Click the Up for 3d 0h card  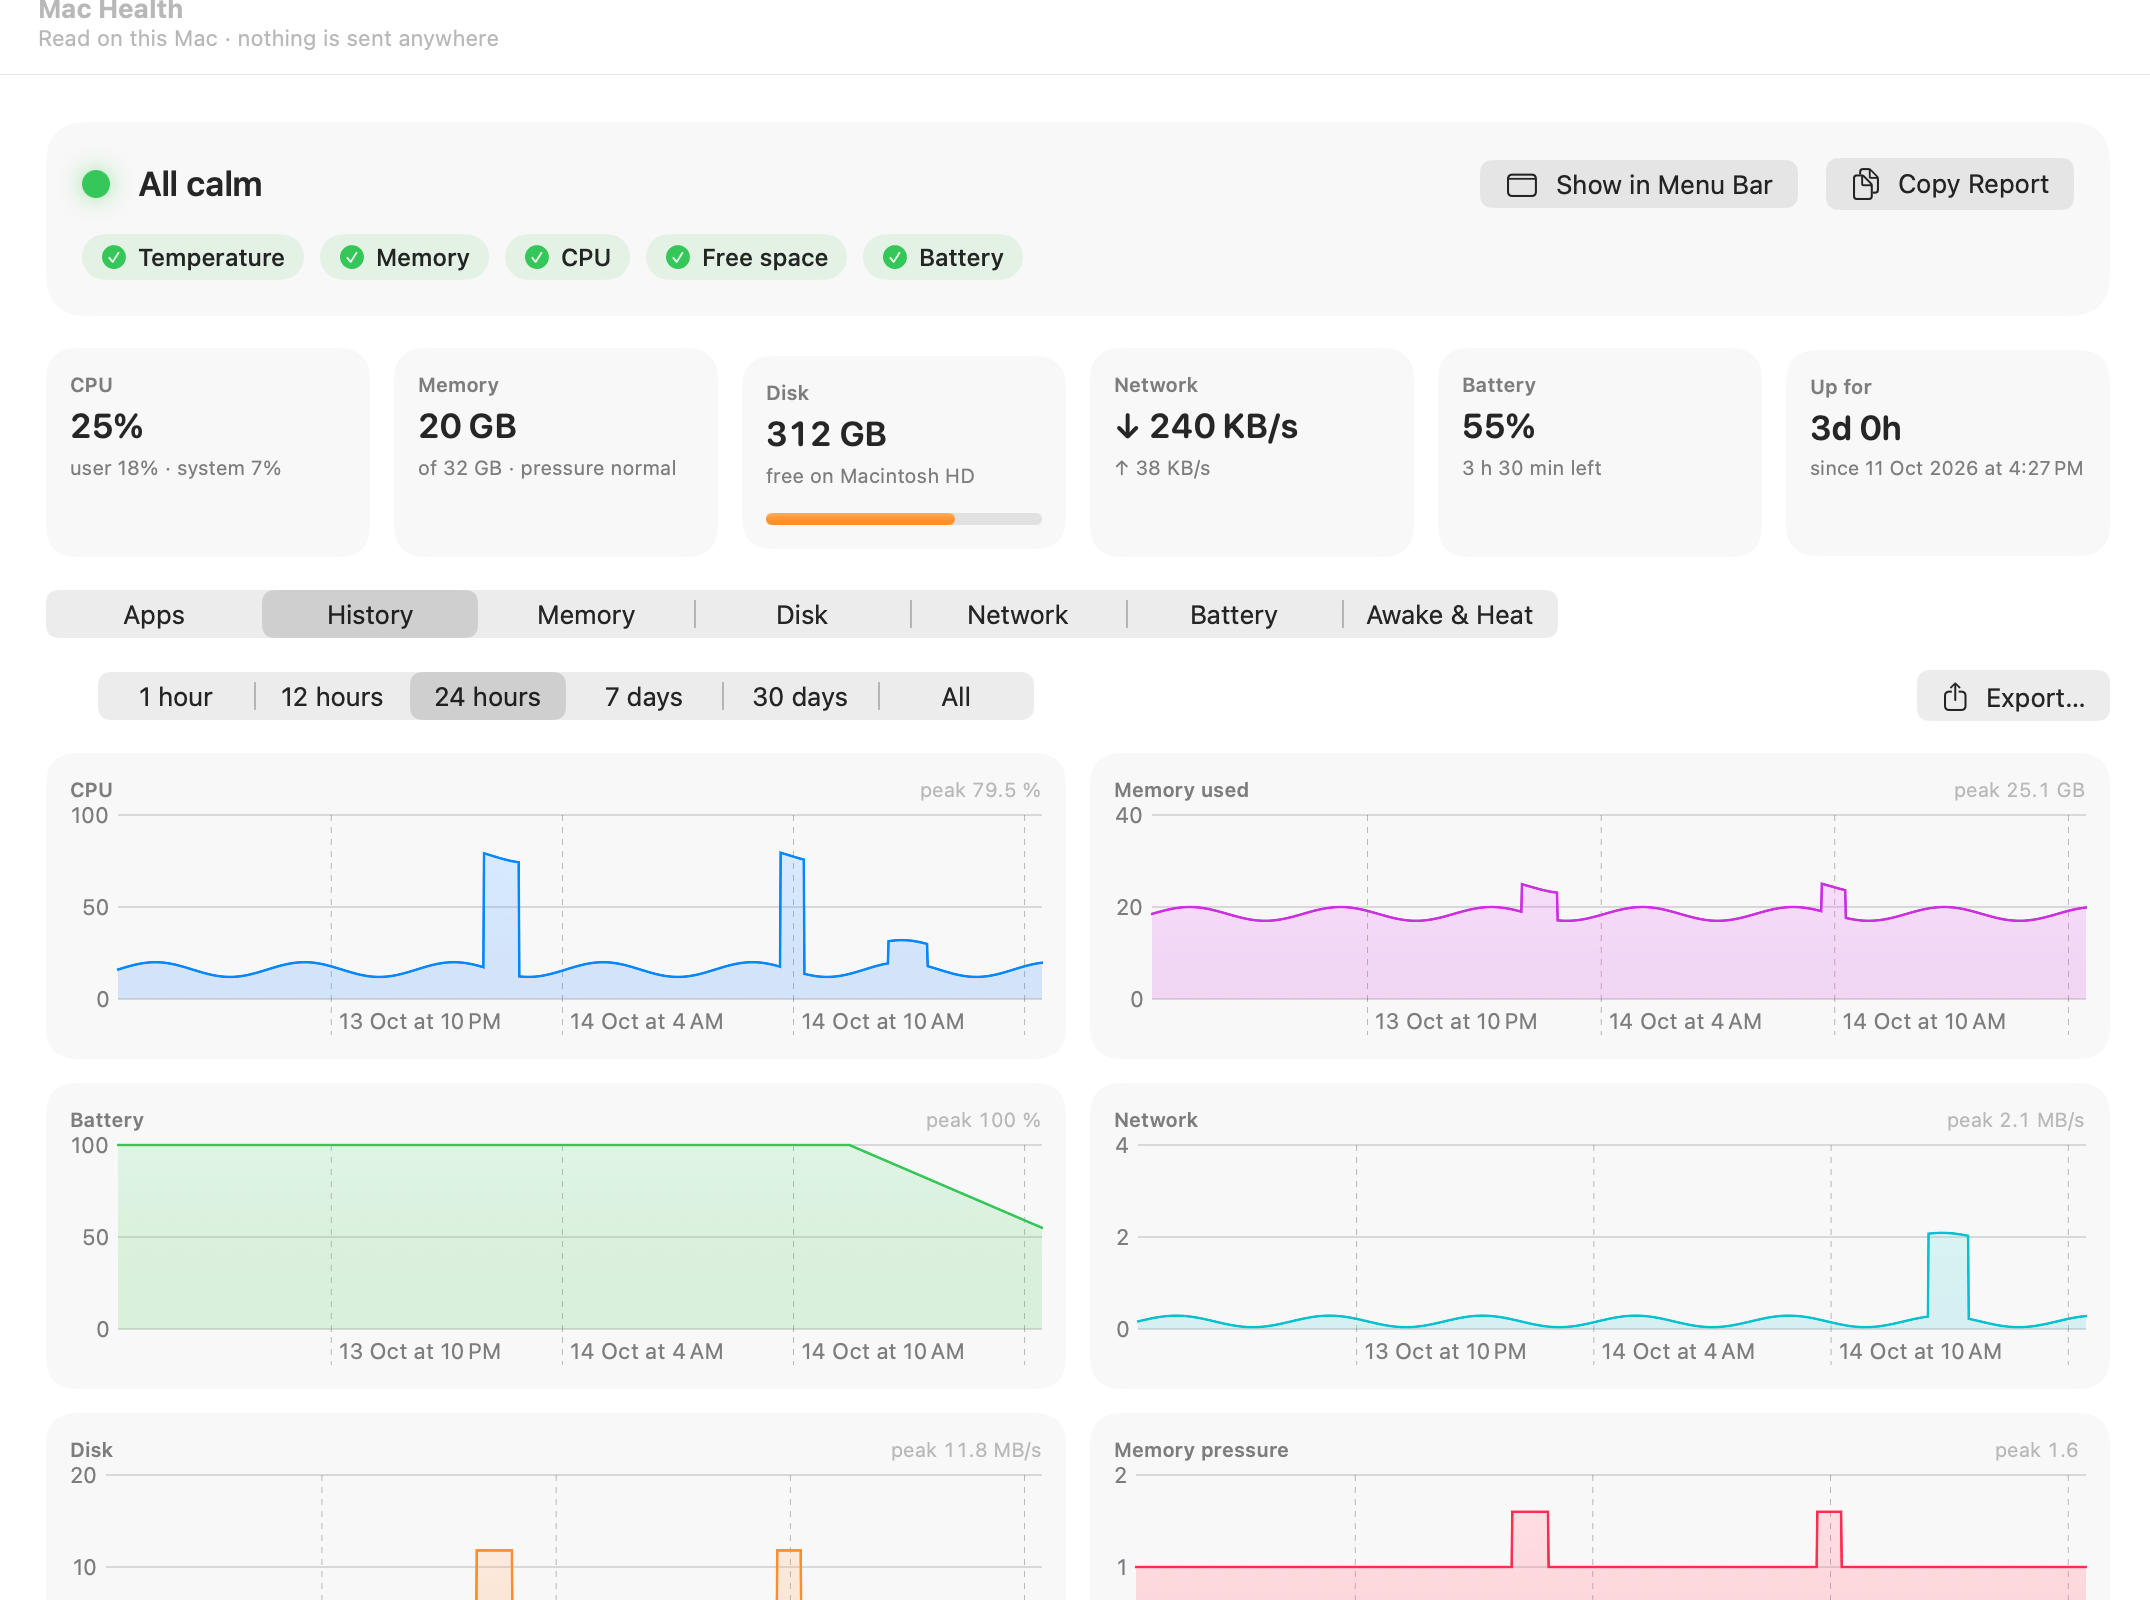(x=1948, y=453)
